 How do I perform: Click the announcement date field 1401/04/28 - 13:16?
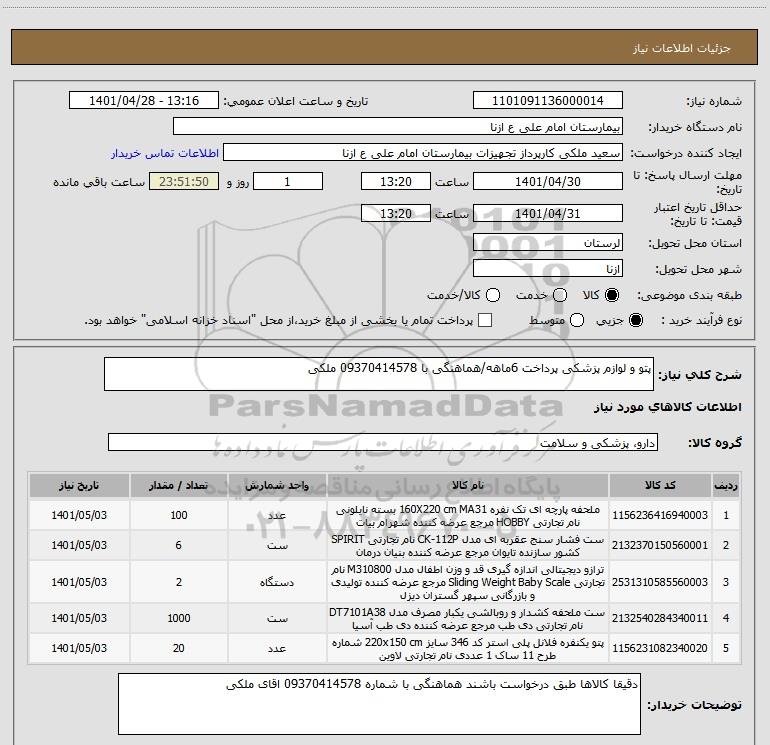coord(144,101)
